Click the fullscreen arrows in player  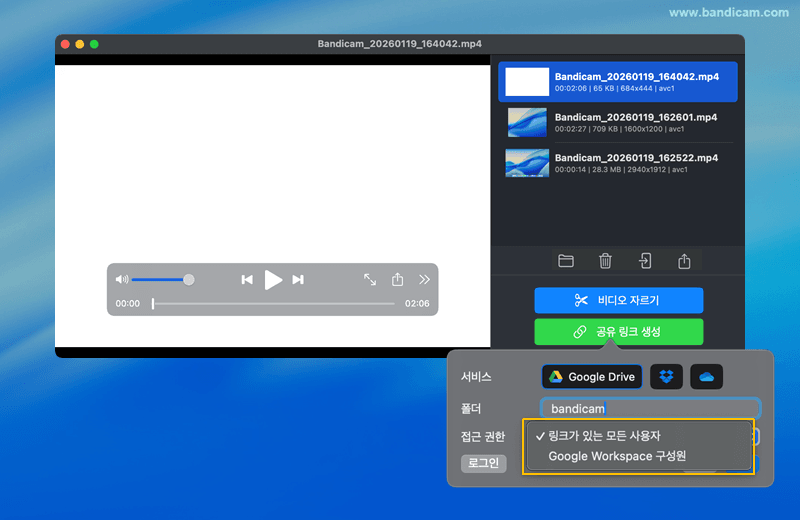pyautogui.click(x=370, y=280)
